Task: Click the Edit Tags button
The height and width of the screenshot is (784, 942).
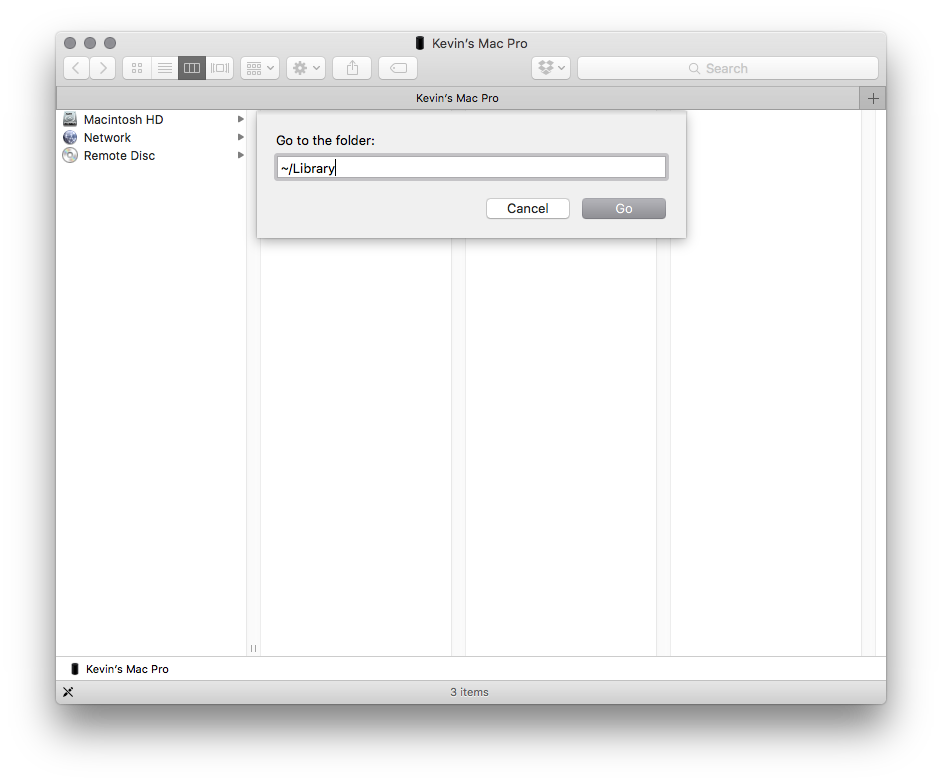Action: (x=398, y=68)
